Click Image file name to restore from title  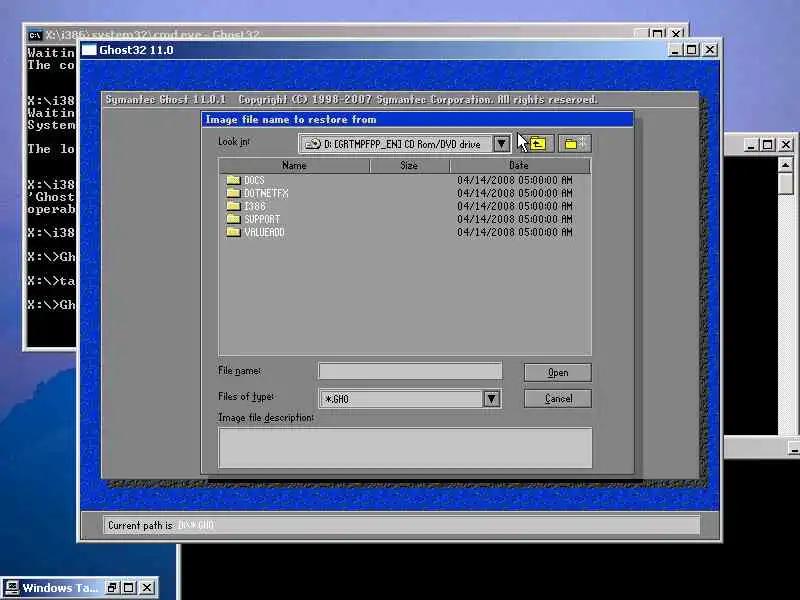pyautogui.click(x=291, y=119)
